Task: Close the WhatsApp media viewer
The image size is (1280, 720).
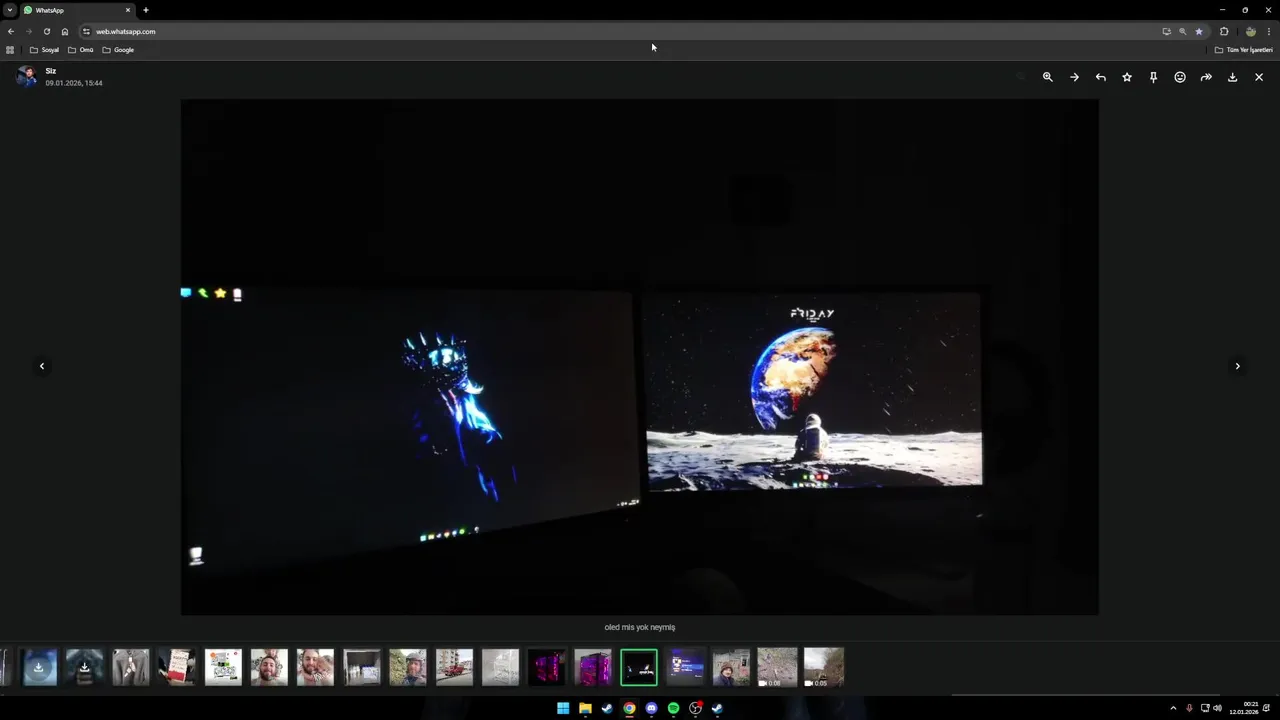Action: (x=1259, y=77)
